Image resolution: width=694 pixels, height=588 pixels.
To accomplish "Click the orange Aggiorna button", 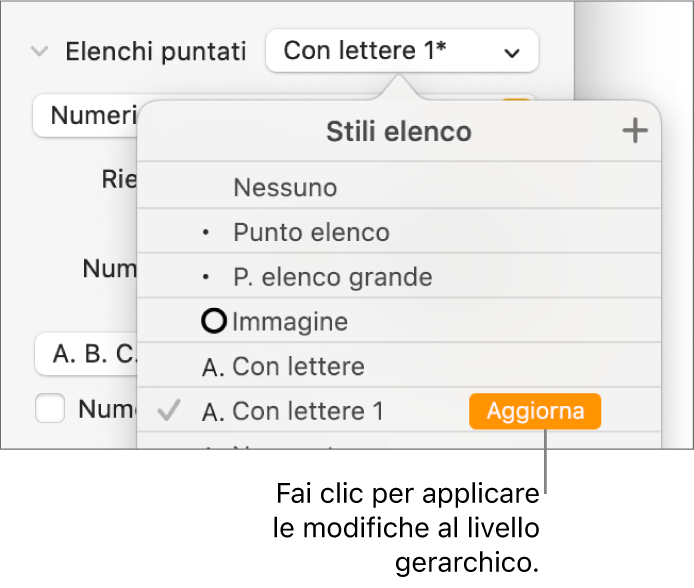I will tap(535, 411).
